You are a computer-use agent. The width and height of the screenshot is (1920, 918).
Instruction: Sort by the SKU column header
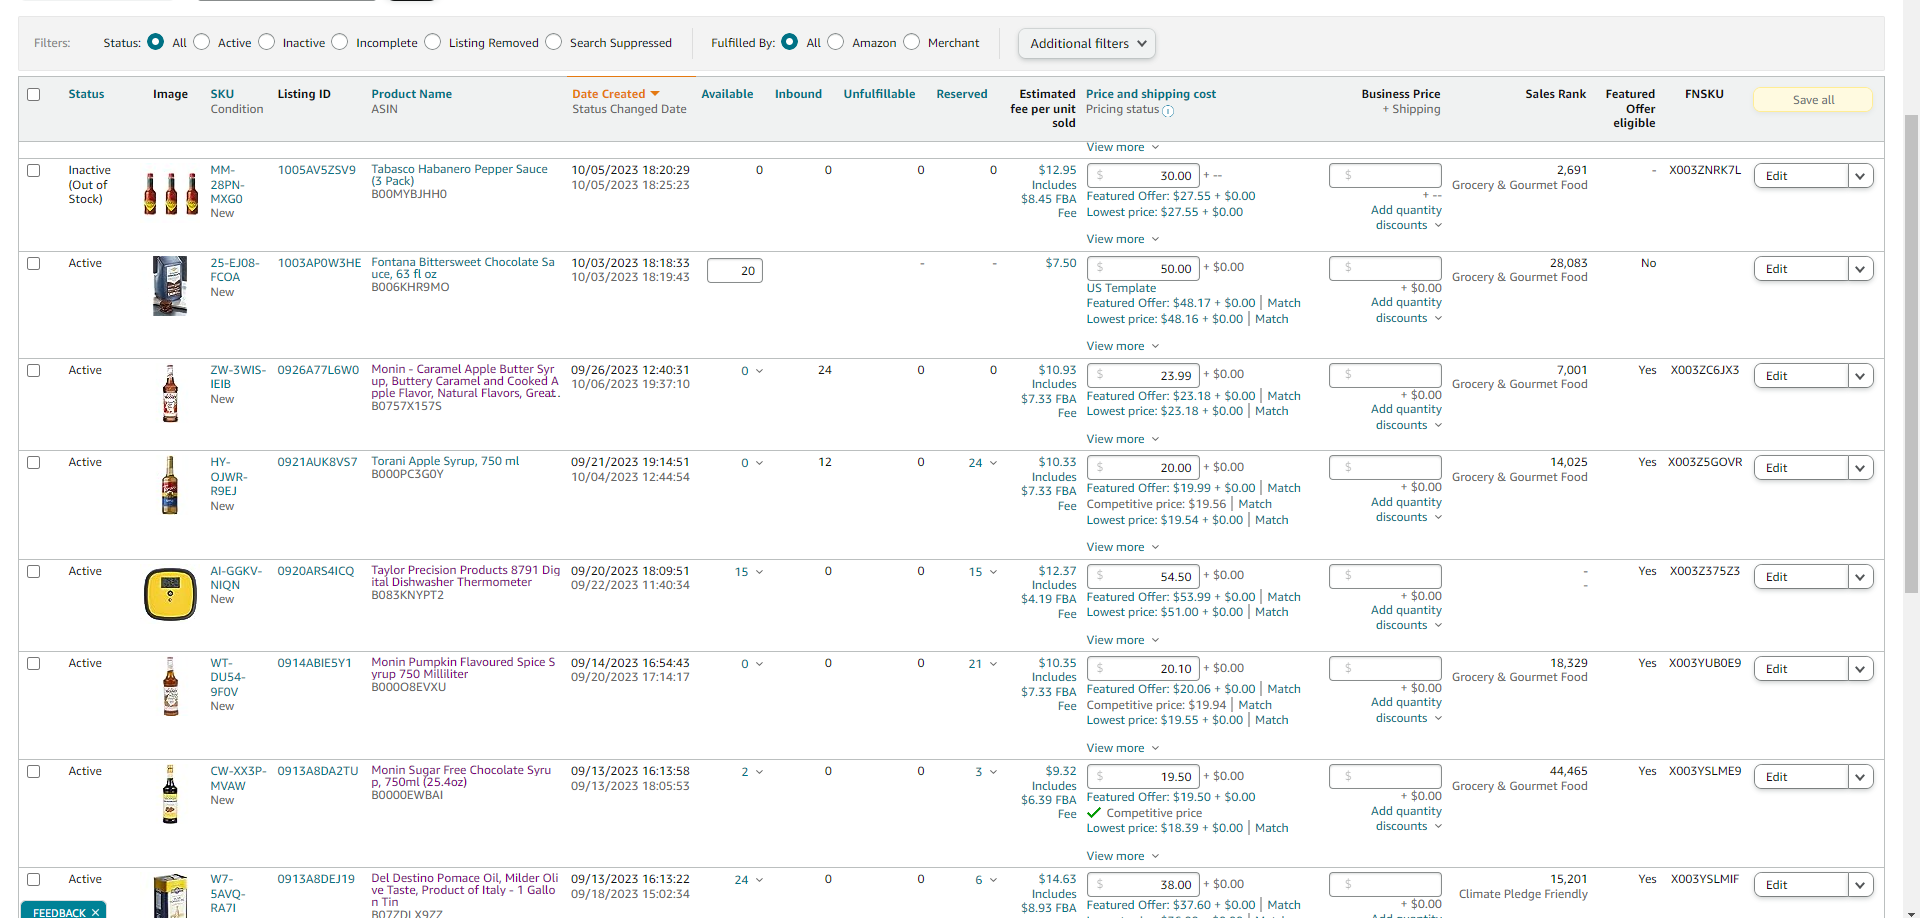(222, 94)
